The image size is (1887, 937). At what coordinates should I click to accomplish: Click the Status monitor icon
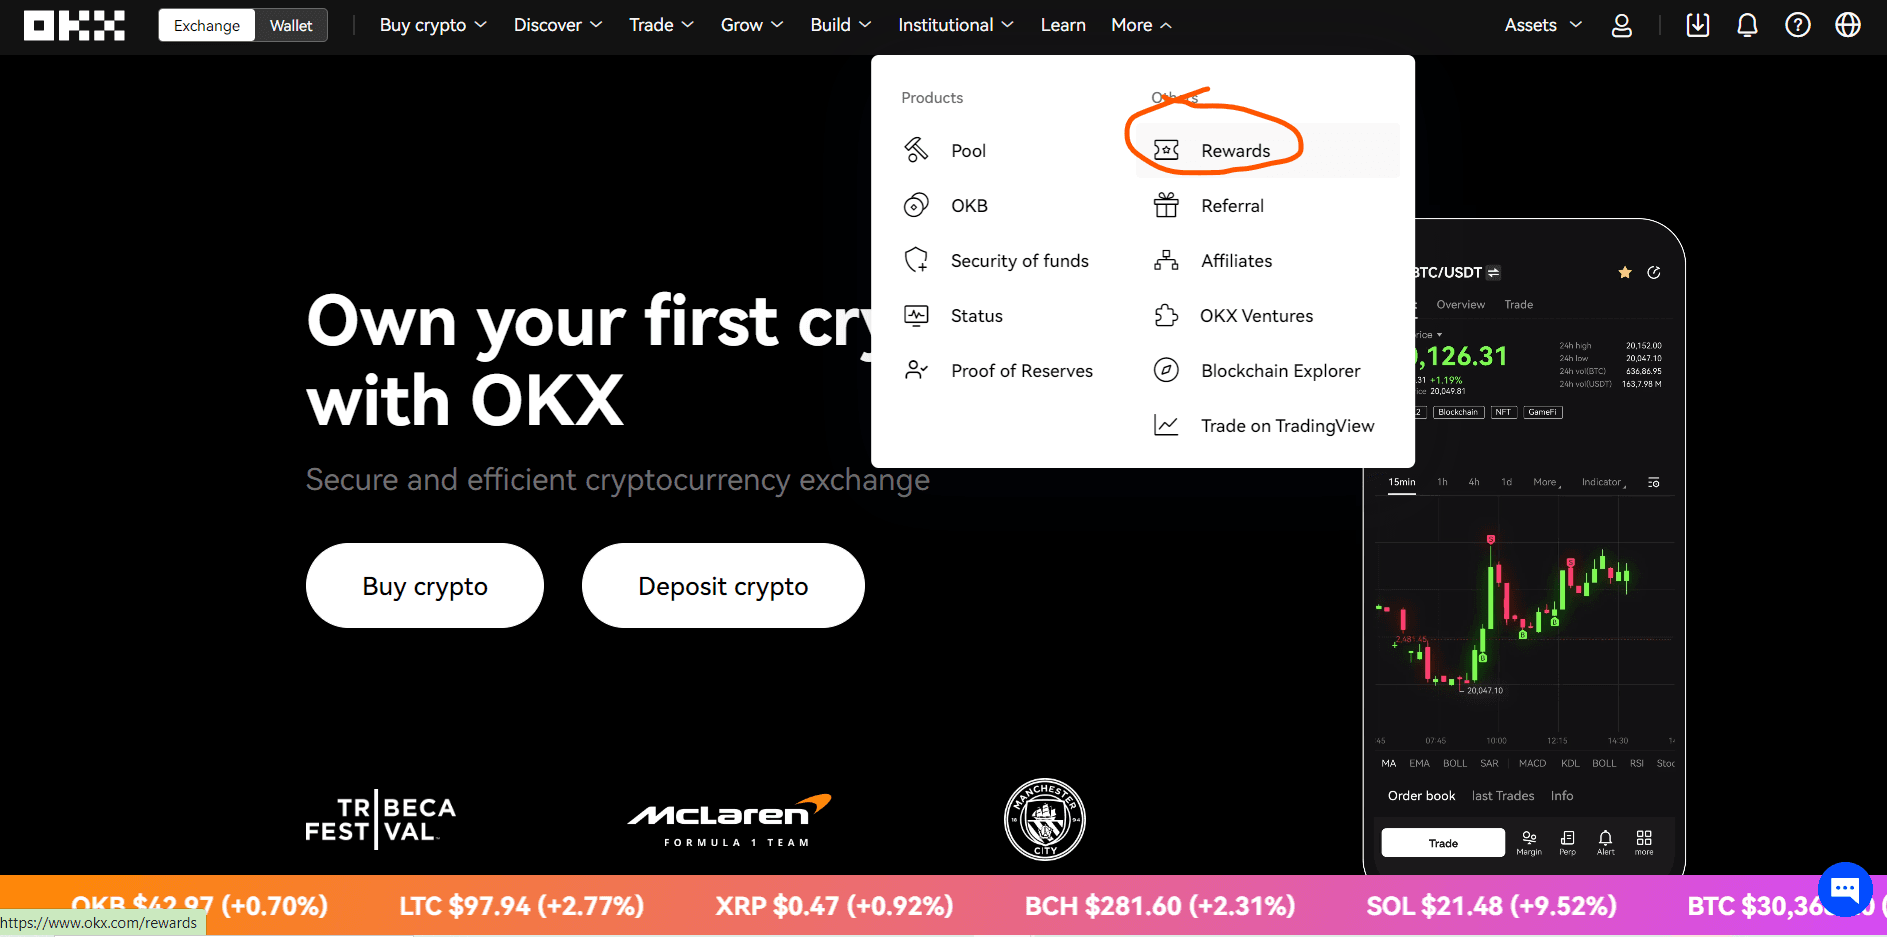coord(916,315)
